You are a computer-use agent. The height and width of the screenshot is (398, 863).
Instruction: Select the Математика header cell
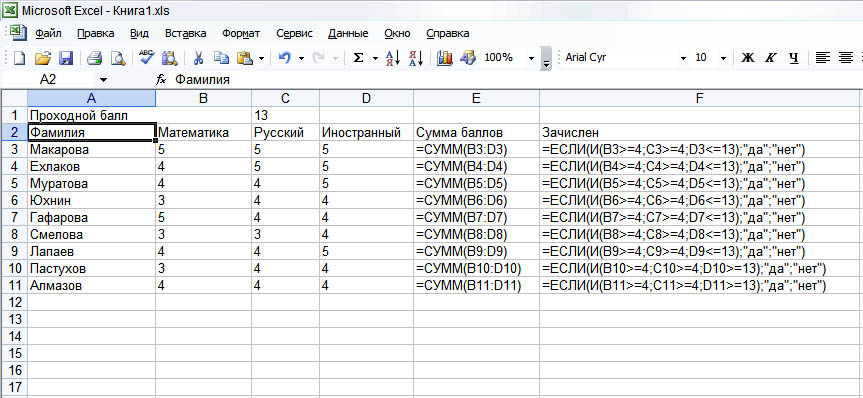pos(204,133)
